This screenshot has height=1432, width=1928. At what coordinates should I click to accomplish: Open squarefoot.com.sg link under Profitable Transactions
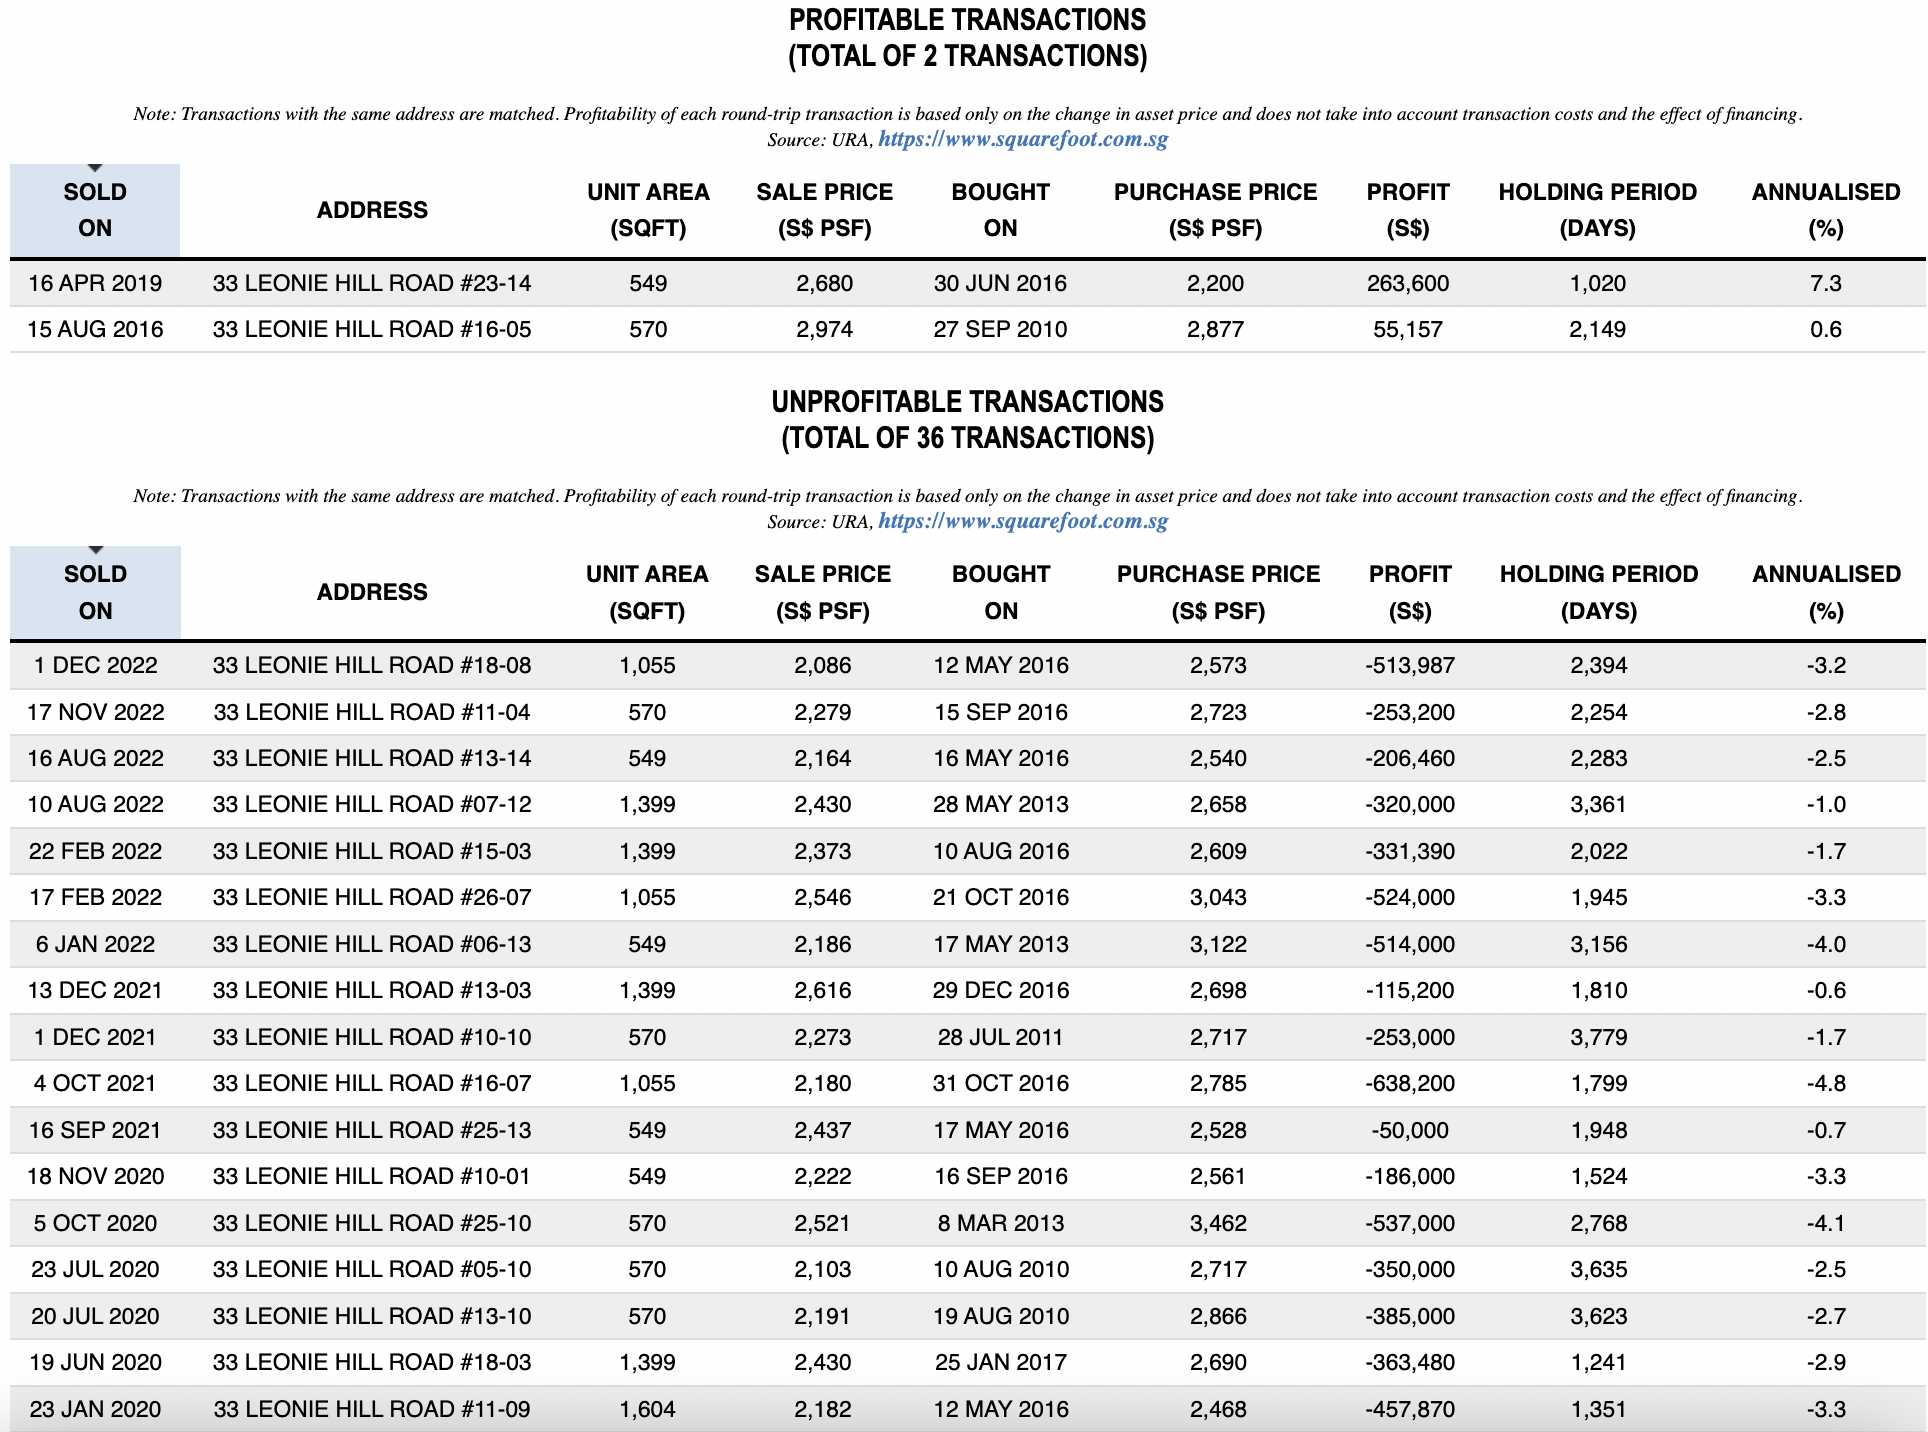(x=1023, y=139)
